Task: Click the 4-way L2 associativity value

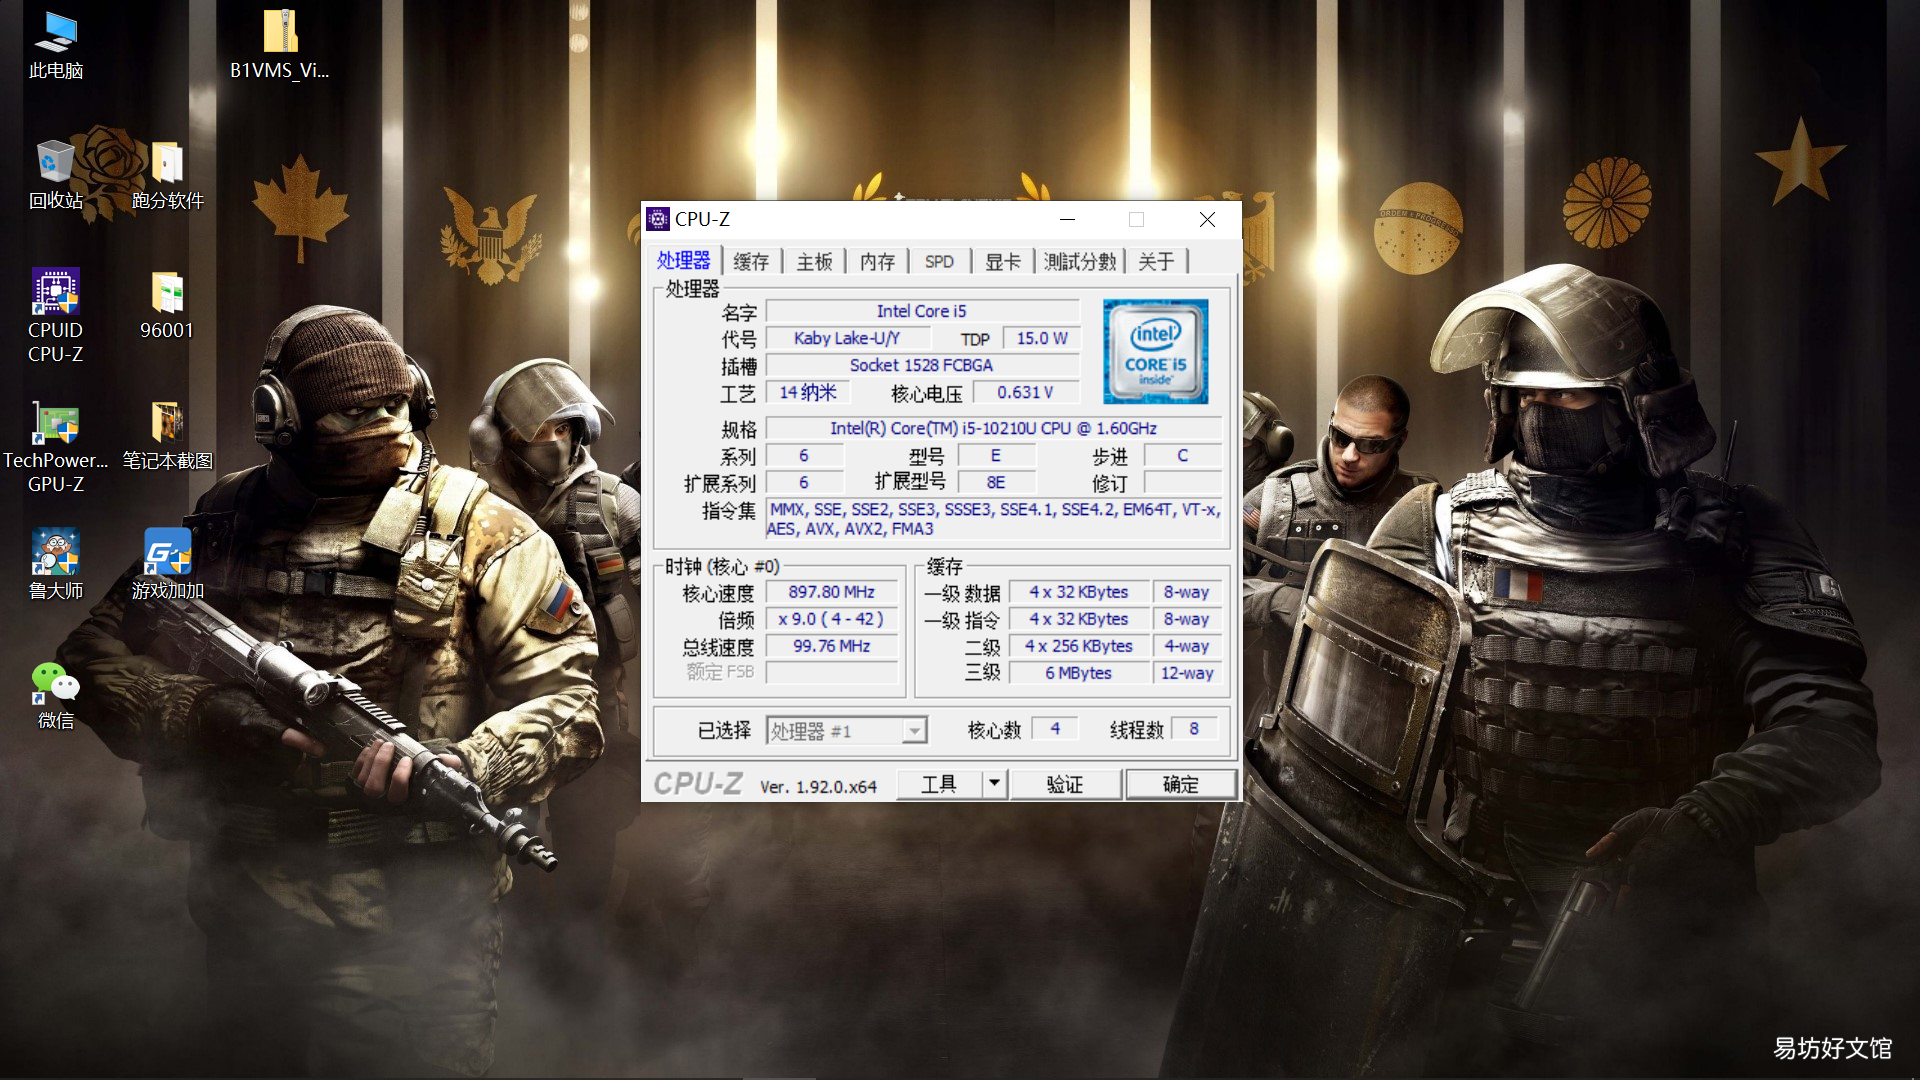Action: click(1187, 646)
